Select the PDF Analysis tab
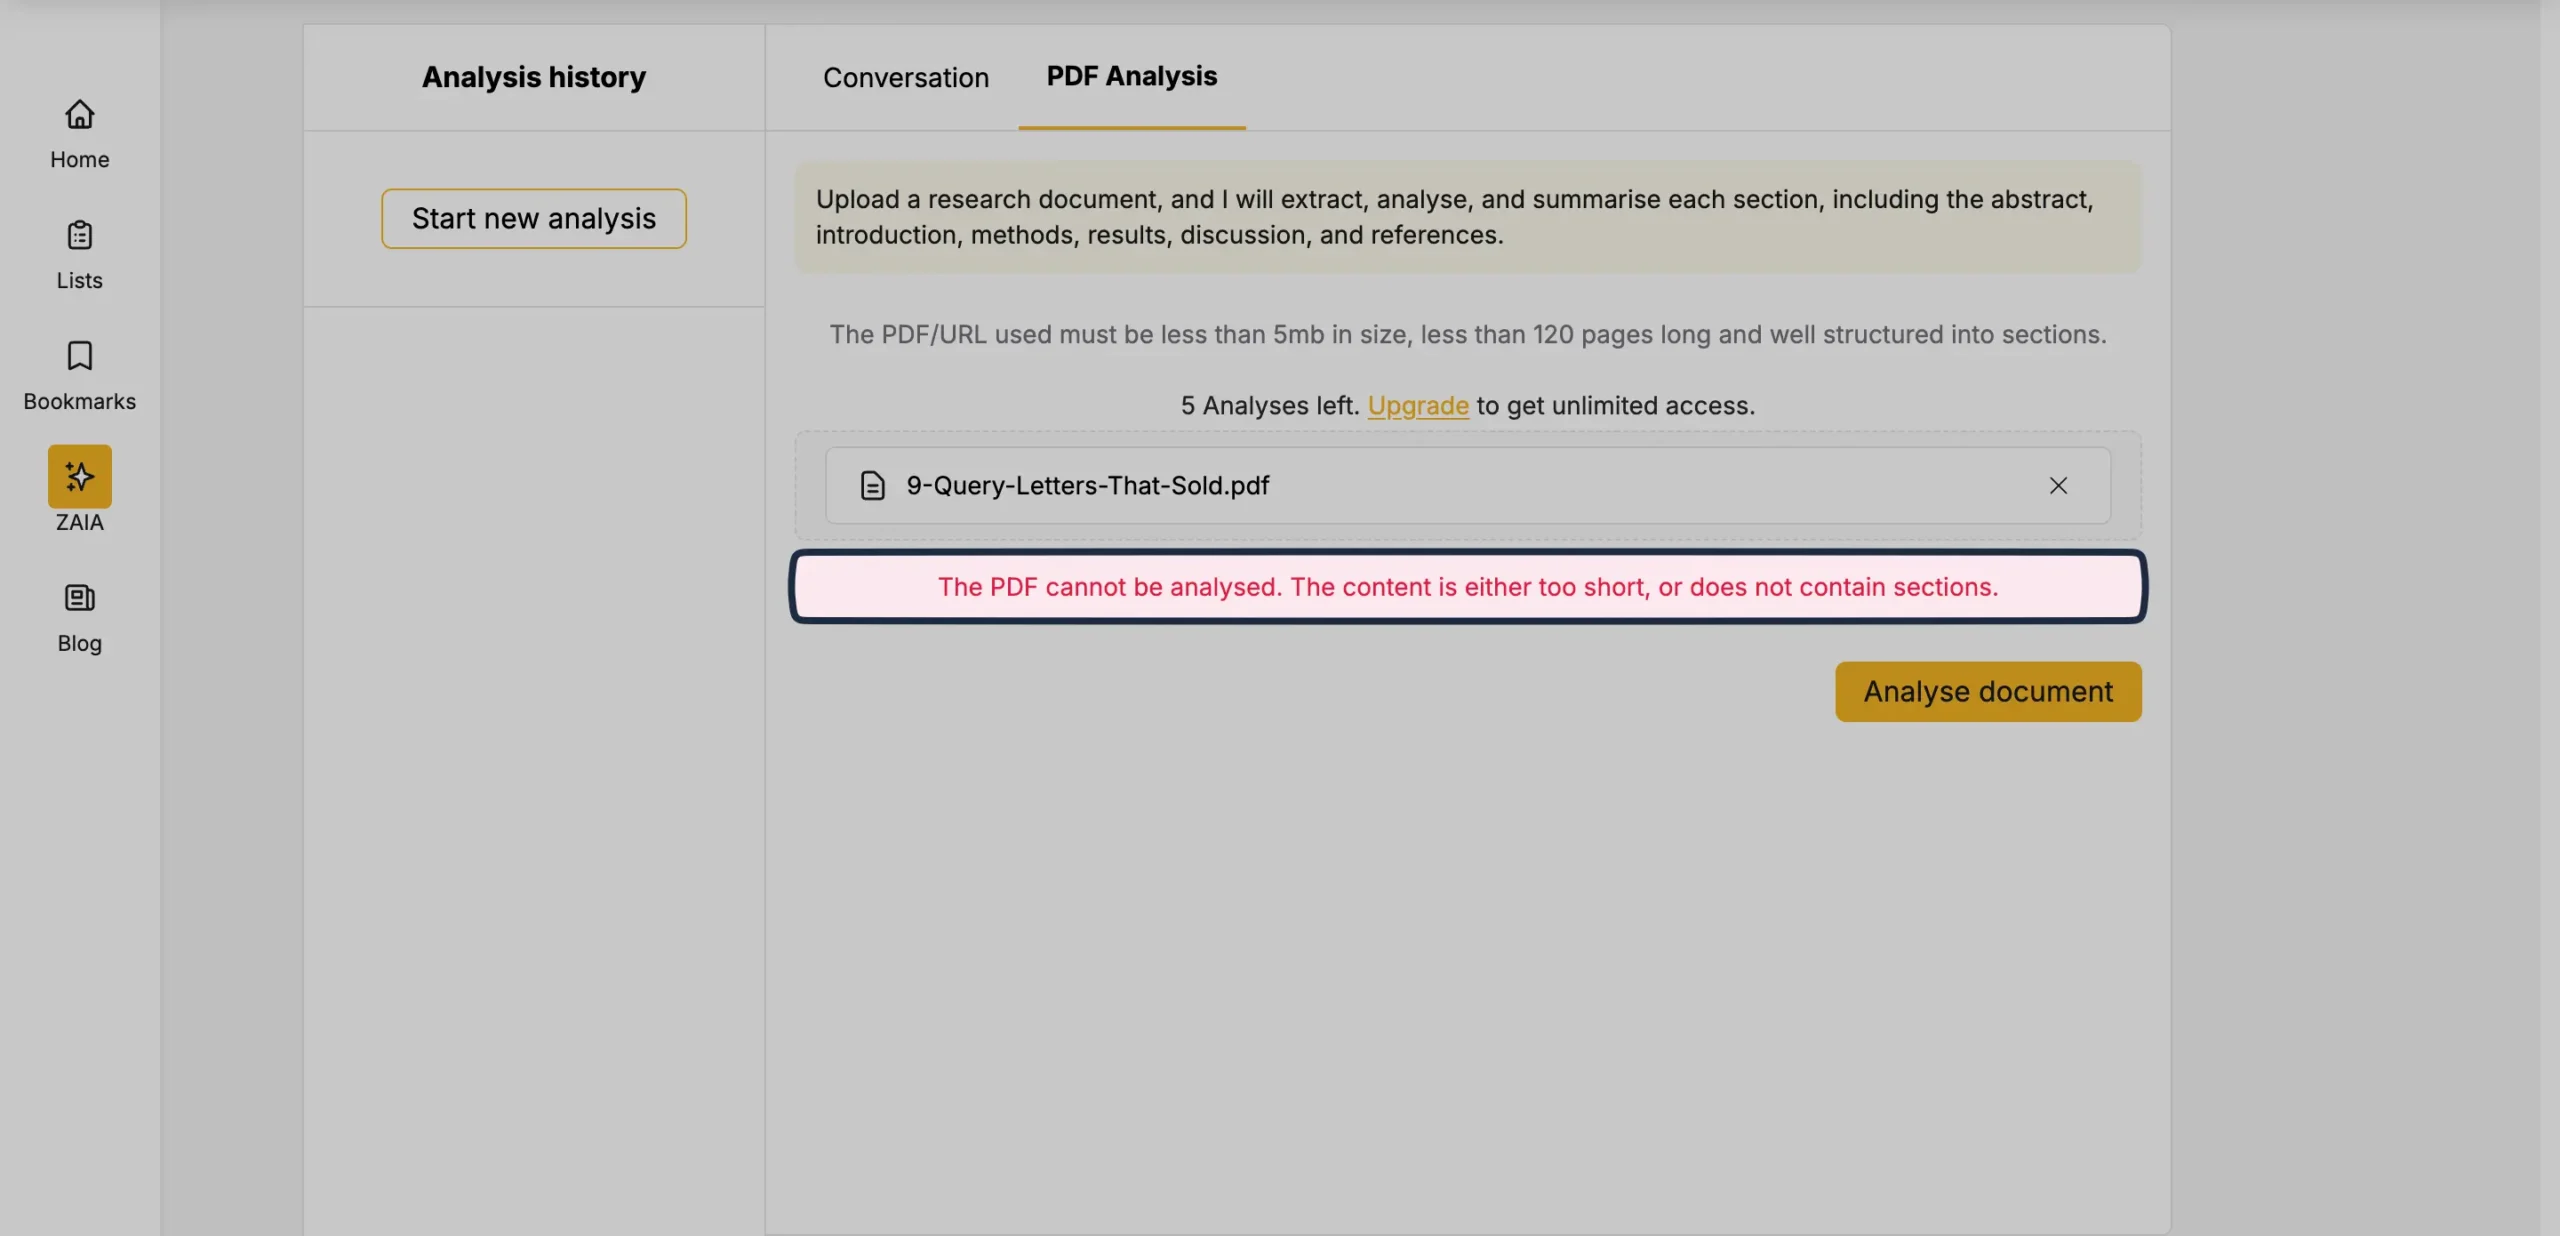This screenshot has width=2560, height=1236. (1131, 77)
